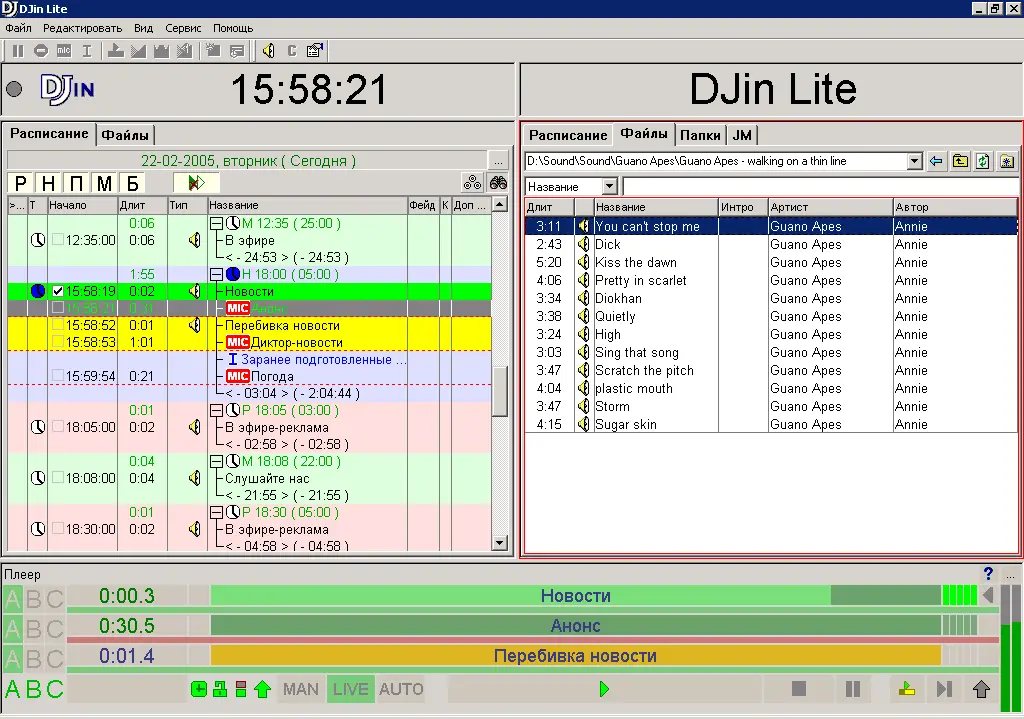Tick the checkbox beside start time 18:05:00
Image resolution: width=1024 pixels, height=719 pixels.
(58, 426)
